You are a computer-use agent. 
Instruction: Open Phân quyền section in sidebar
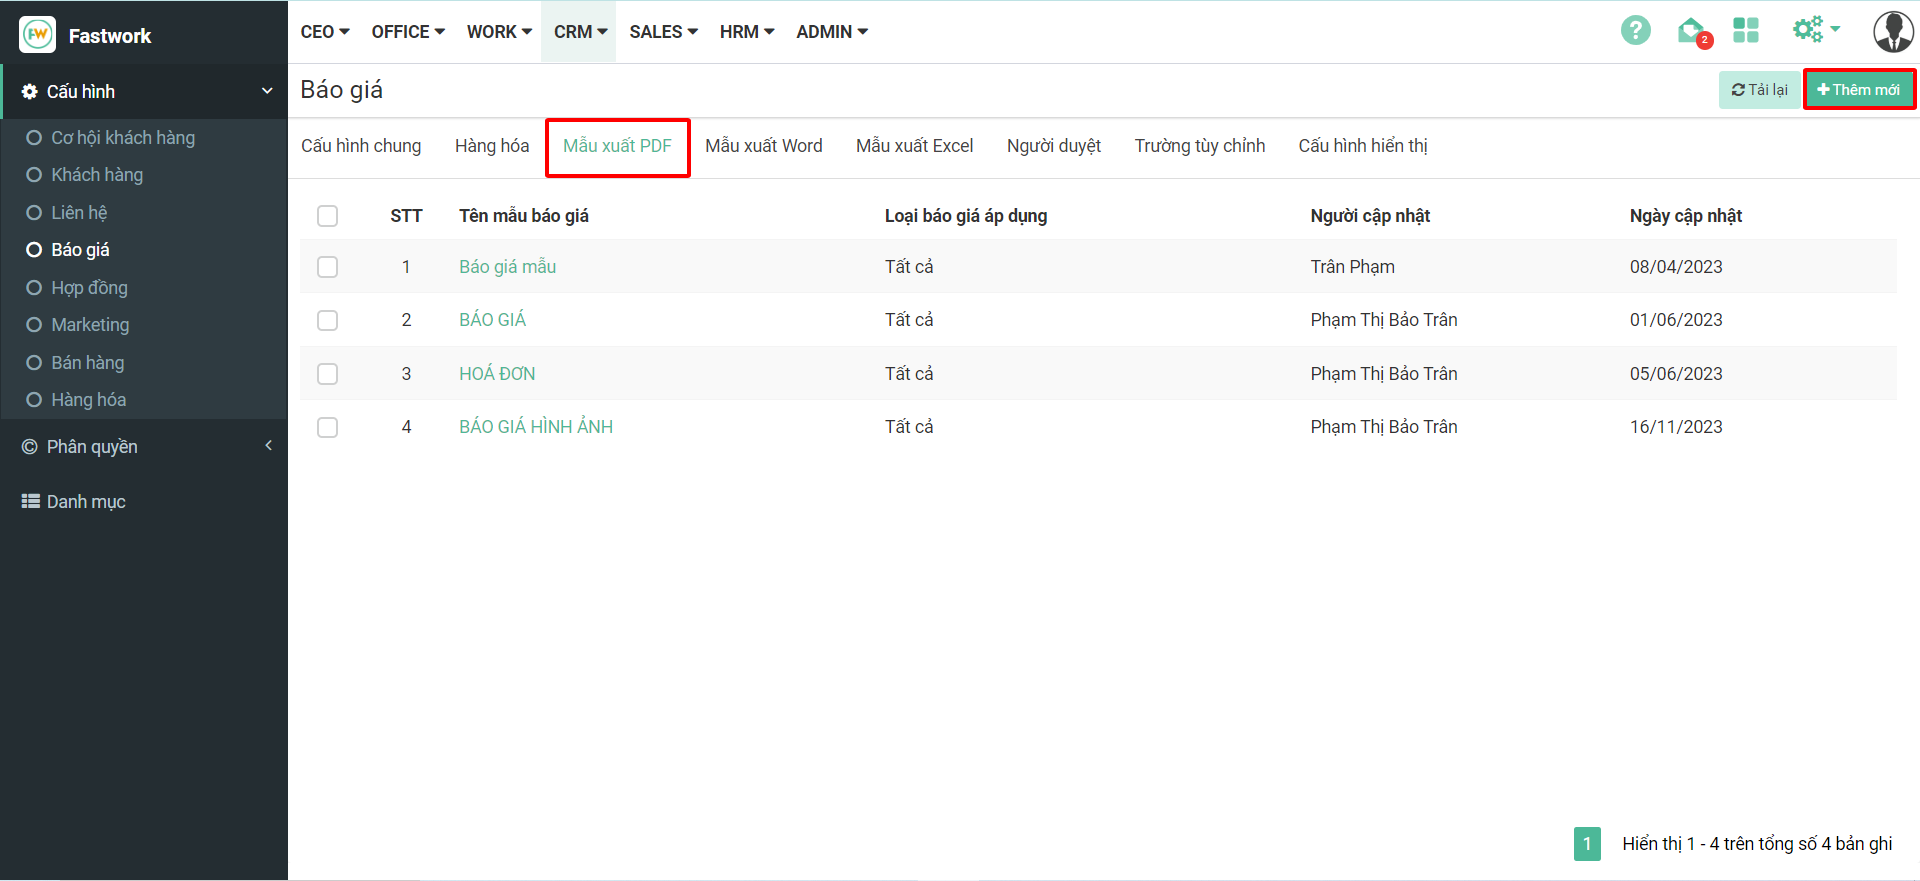point(92,447)
